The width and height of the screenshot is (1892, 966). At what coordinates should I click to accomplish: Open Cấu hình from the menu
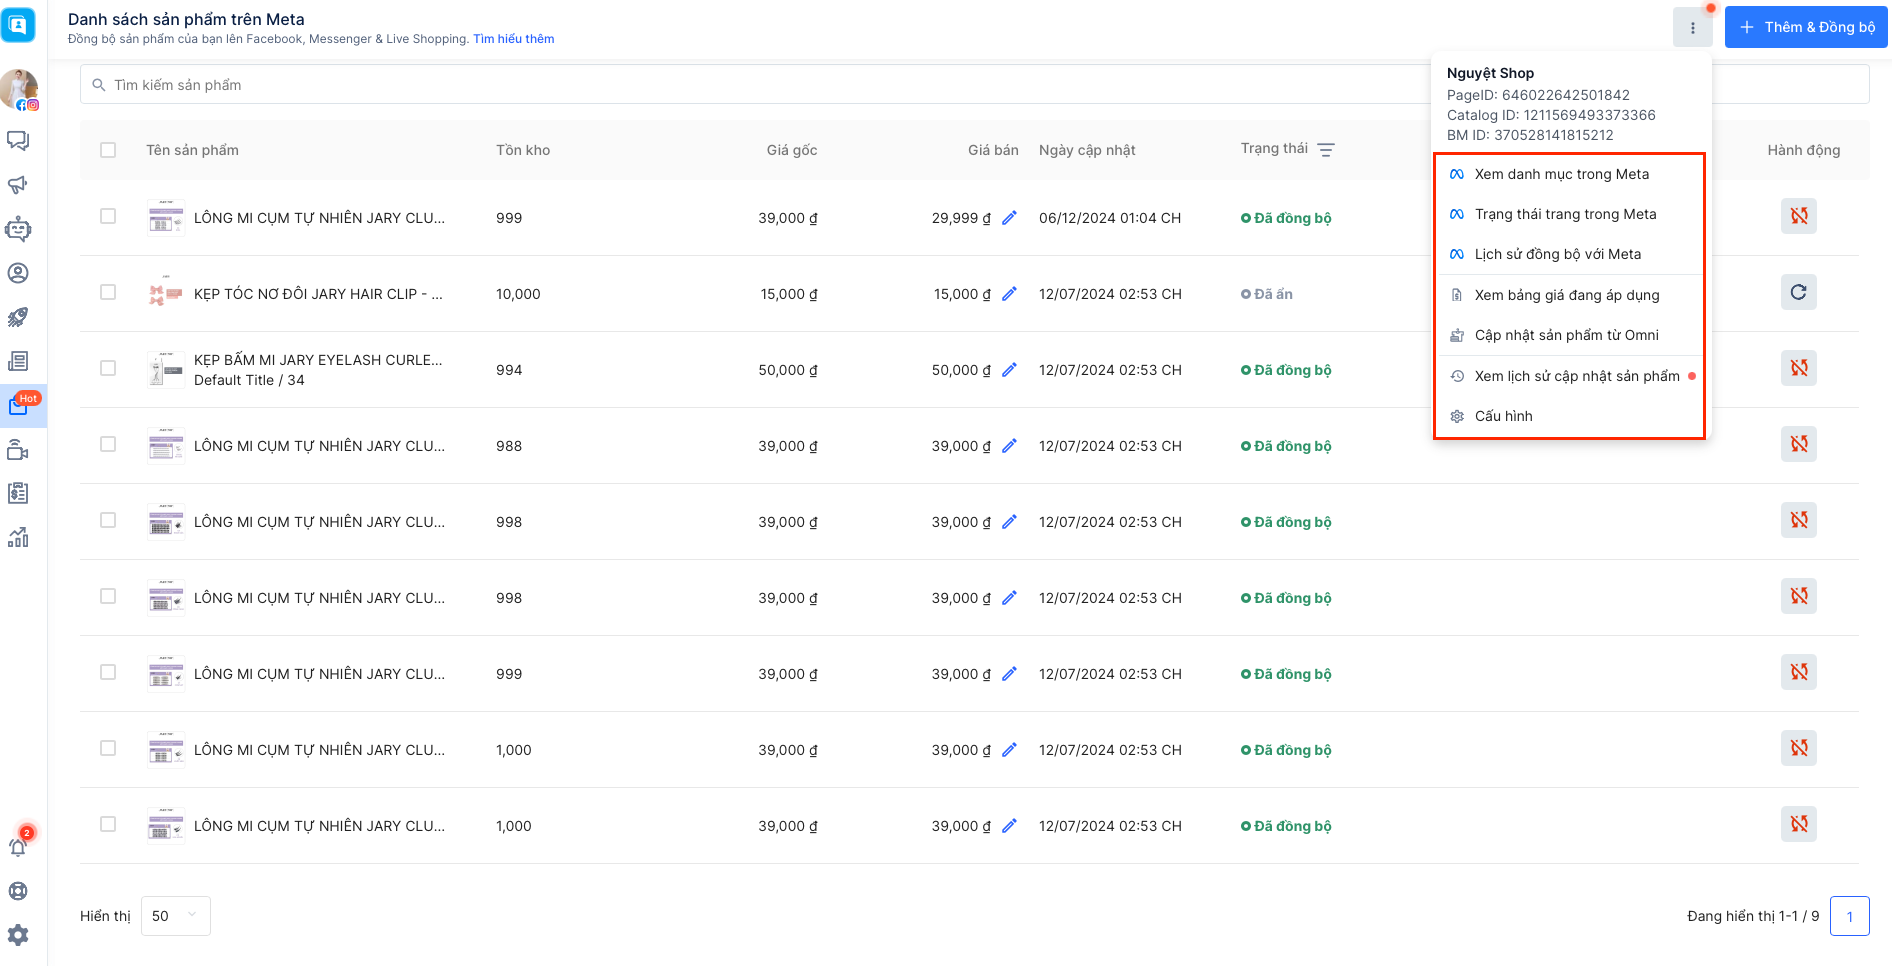click(x=1503, y=416)
